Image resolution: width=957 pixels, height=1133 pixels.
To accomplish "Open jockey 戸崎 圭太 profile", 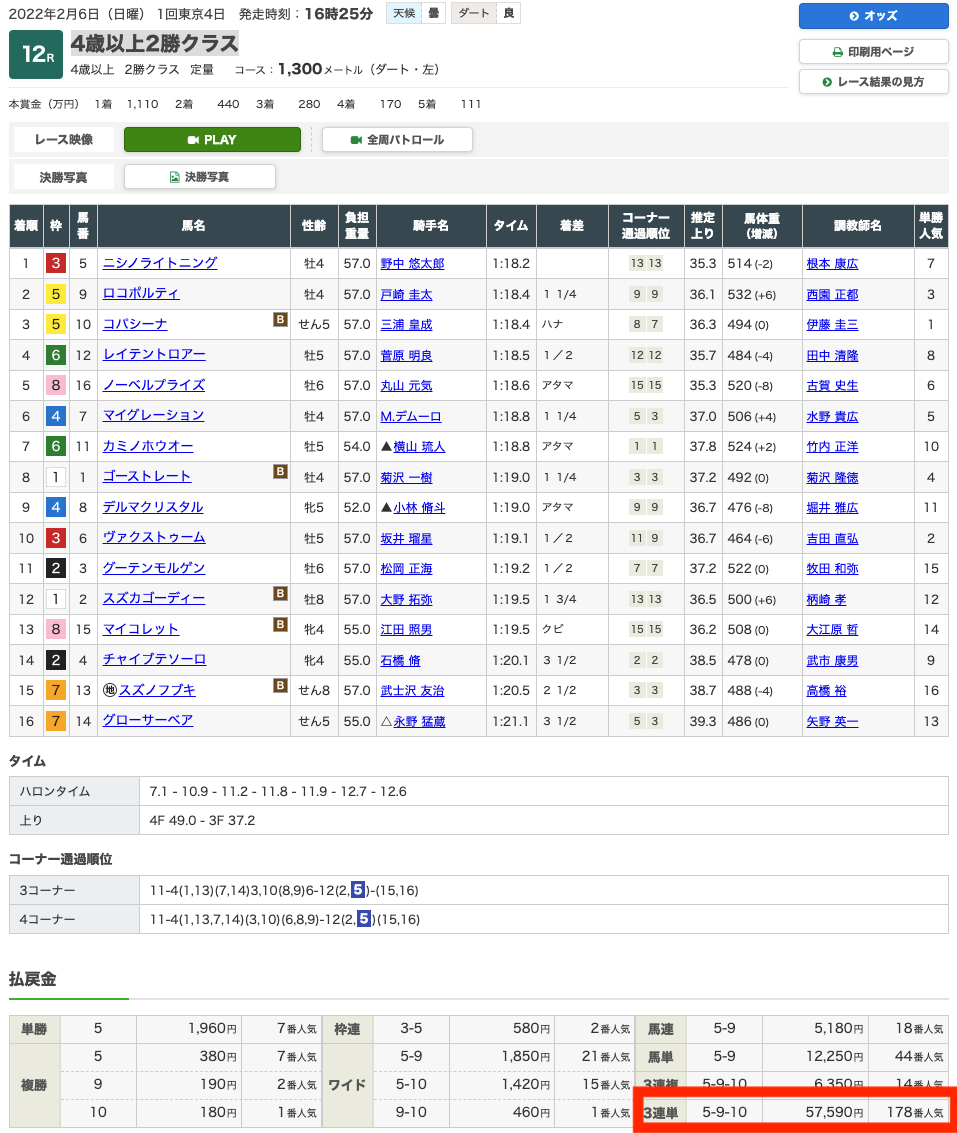I will pyautogui.click(x=406, y=294).
